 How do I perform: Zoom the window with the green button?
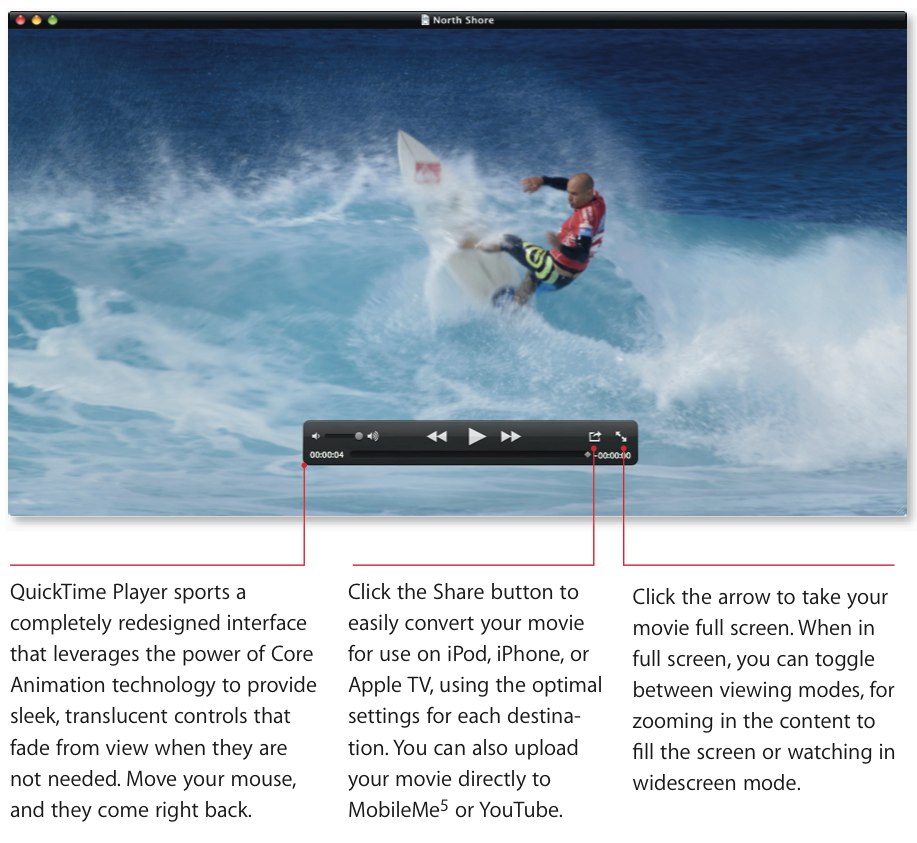point(53,20)
